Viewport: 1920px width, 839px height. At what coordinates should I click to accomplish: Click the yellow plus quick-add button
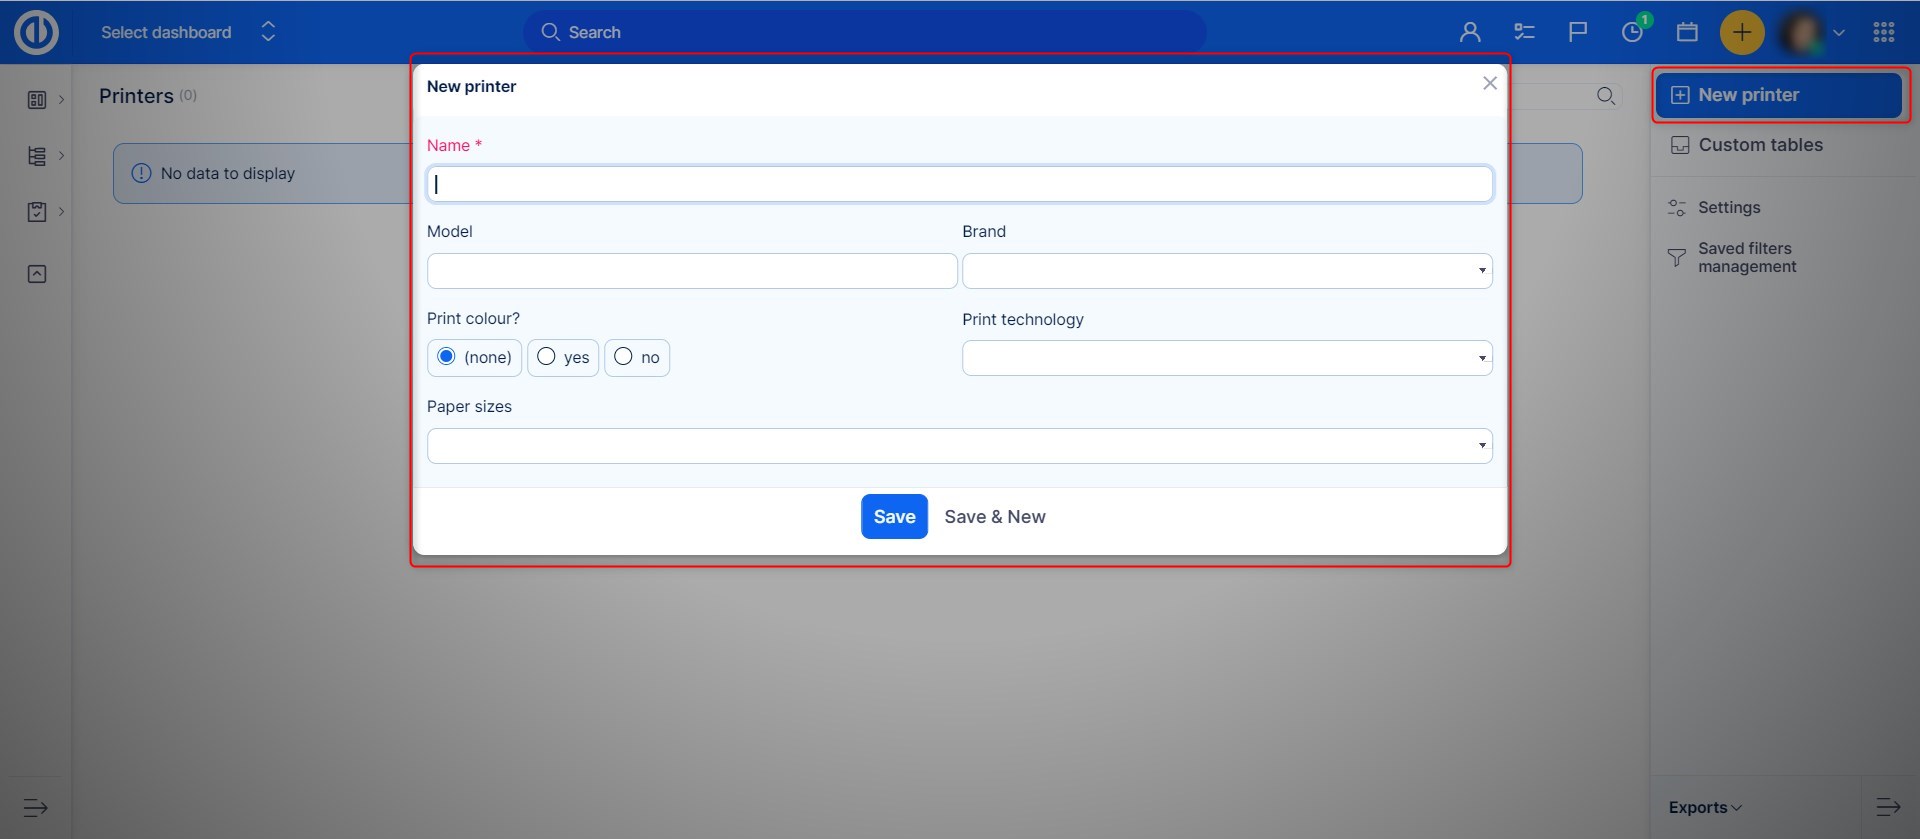pyautogui.click(x=1741, y=32)
